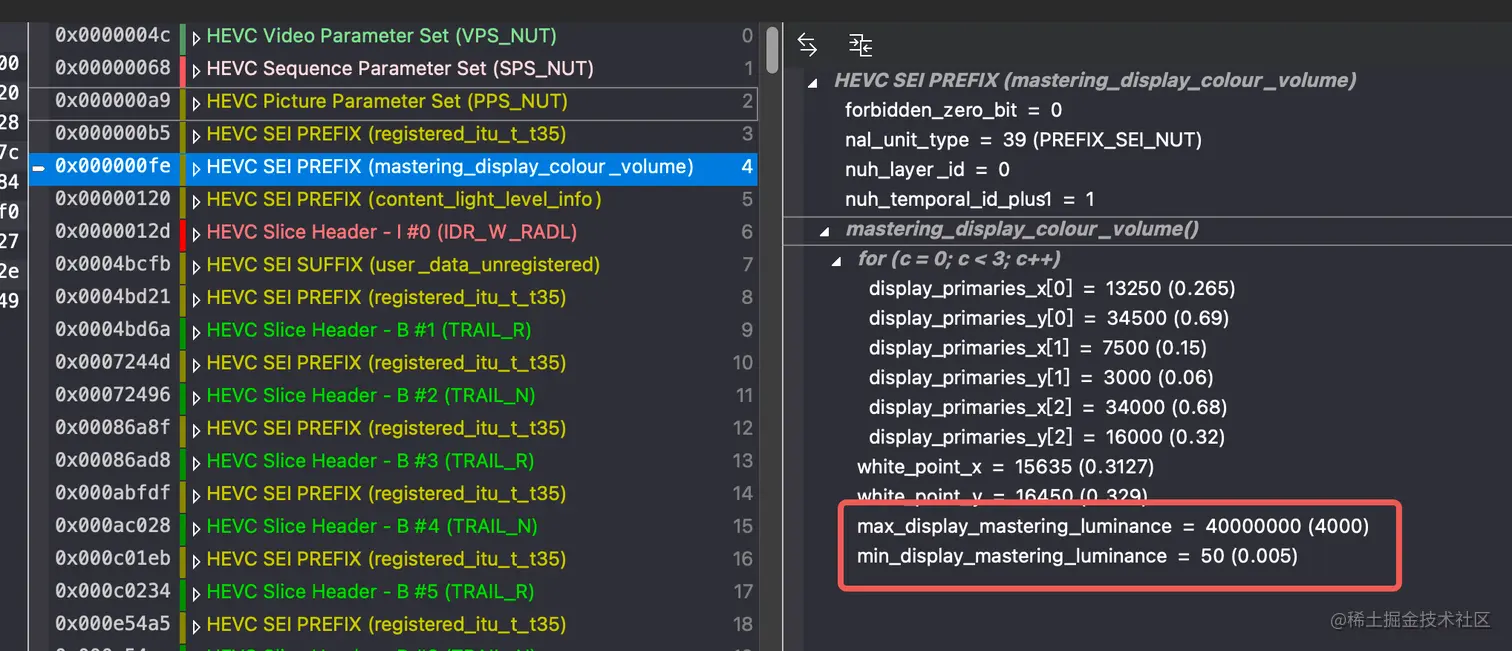
Task: Collapse the for (c = 0; c < 3) loop
Action: click(836, 258)
